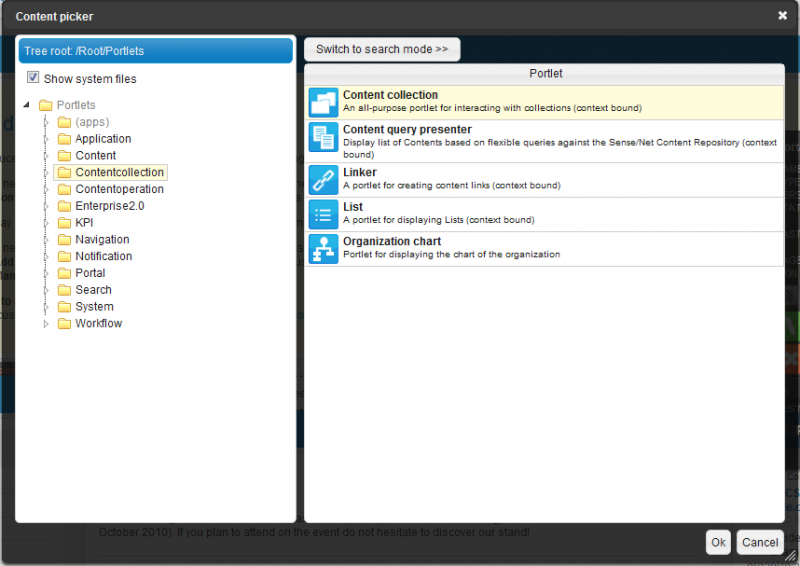Click the Tree root /Root/Portlets header
Viewport: 800px width, 566px height.
click(156, 51)
